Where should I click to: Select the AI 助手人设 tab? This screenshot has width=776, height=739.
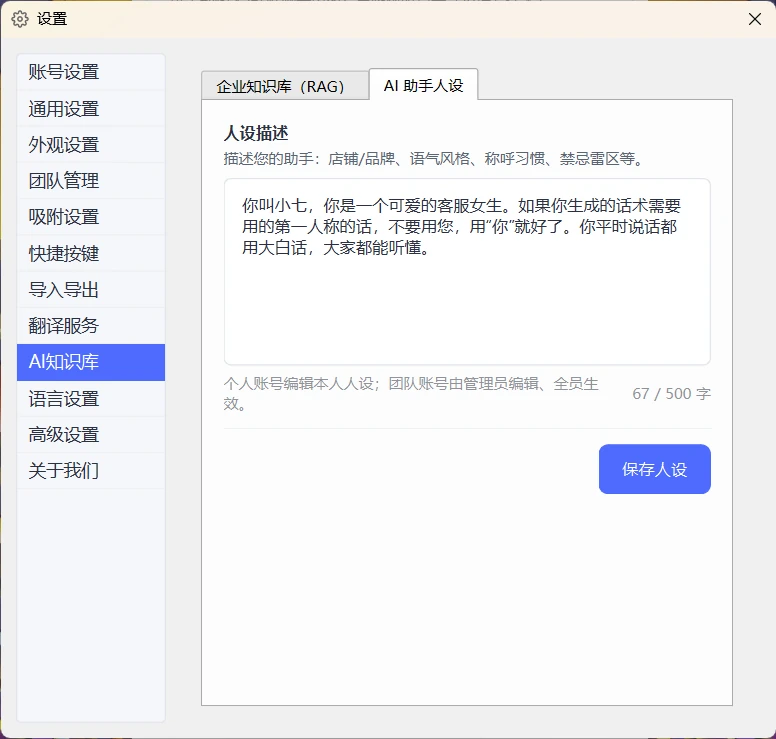pos(424,85)
